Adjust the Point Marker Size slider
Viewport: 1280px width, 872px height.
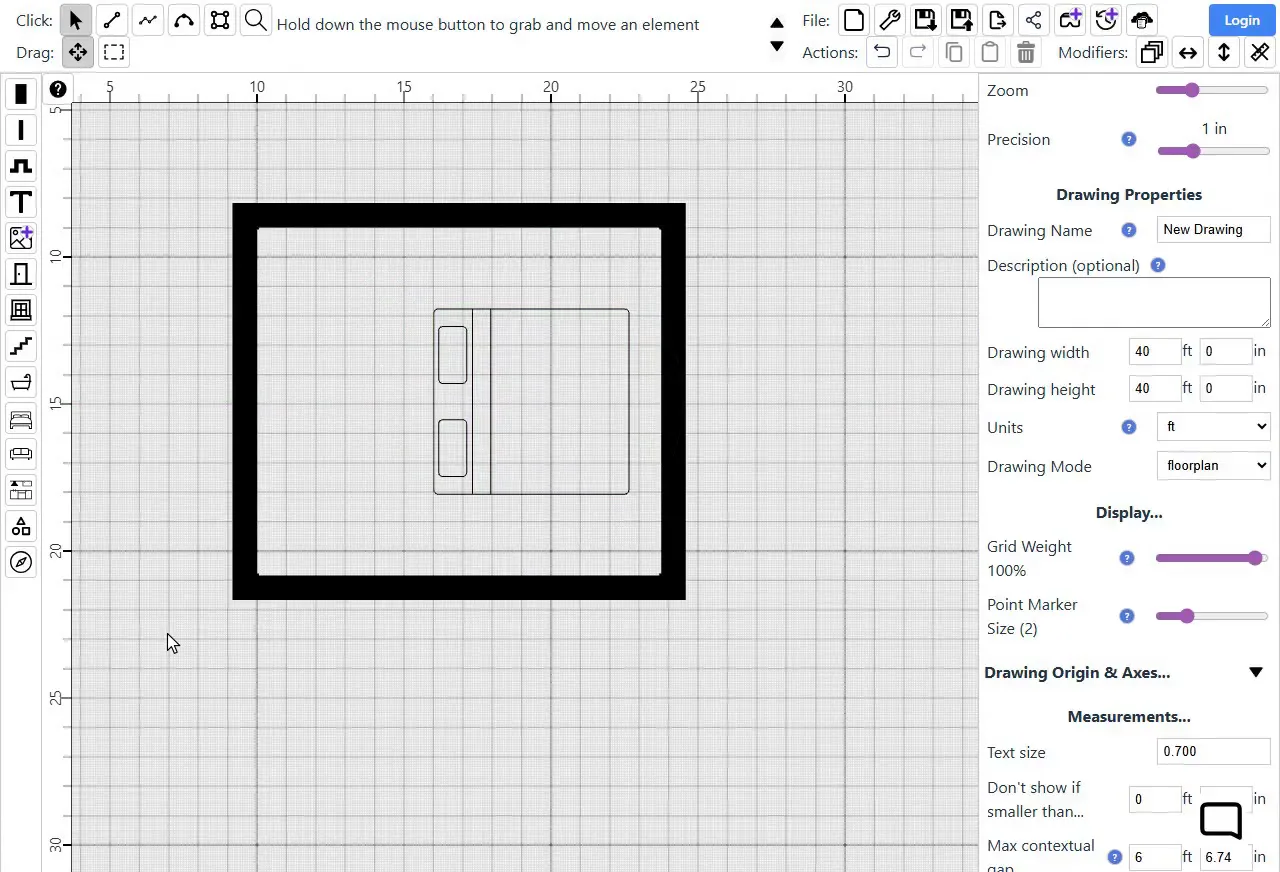(x=1212, y=616)
